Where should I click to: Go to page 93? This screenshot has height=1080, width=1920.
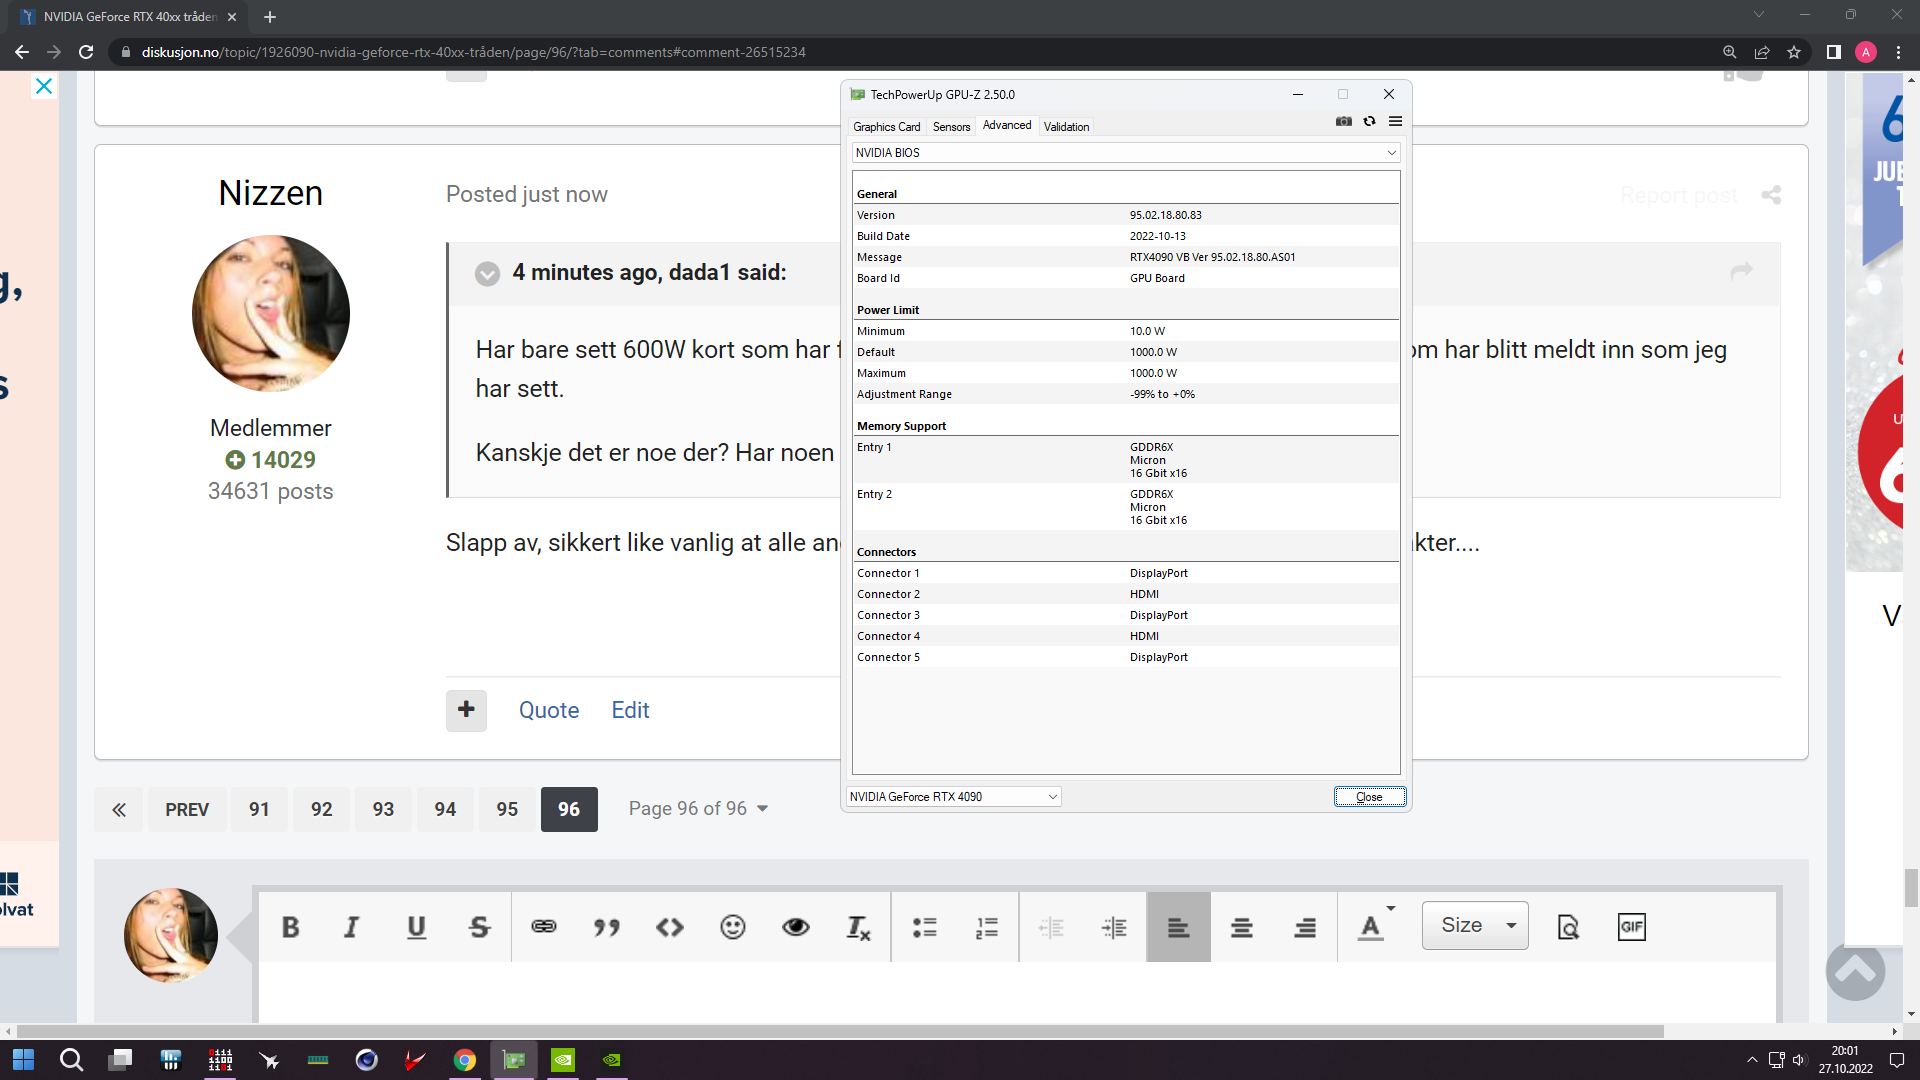point(383,809)
